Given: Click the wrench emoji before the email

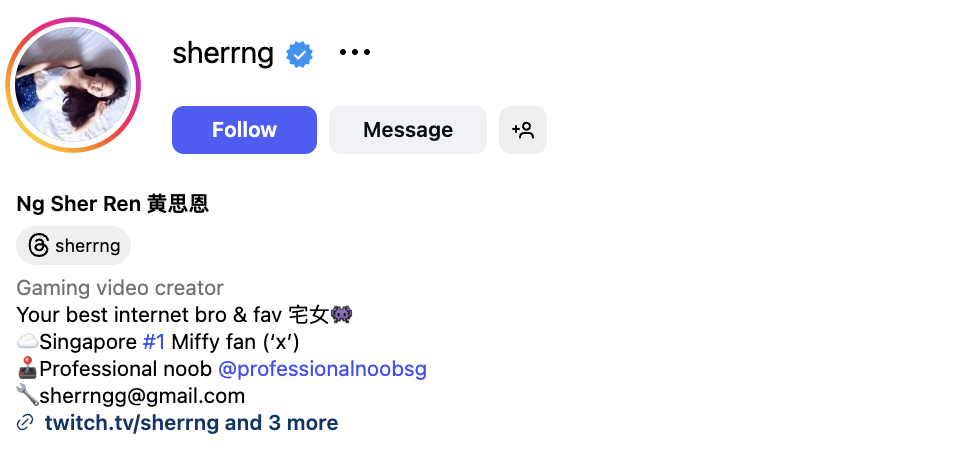Looking at the screenshot, I should pos(27,396).
